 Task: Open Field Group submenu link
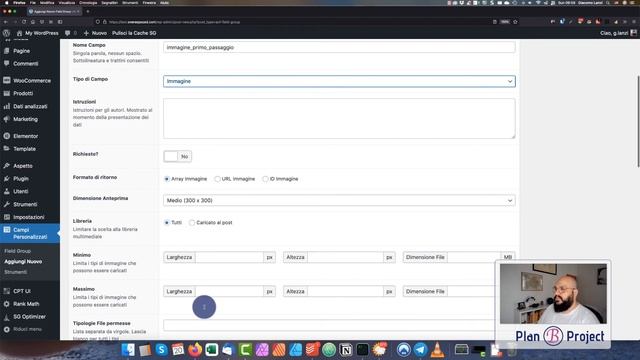pos(18,251)
